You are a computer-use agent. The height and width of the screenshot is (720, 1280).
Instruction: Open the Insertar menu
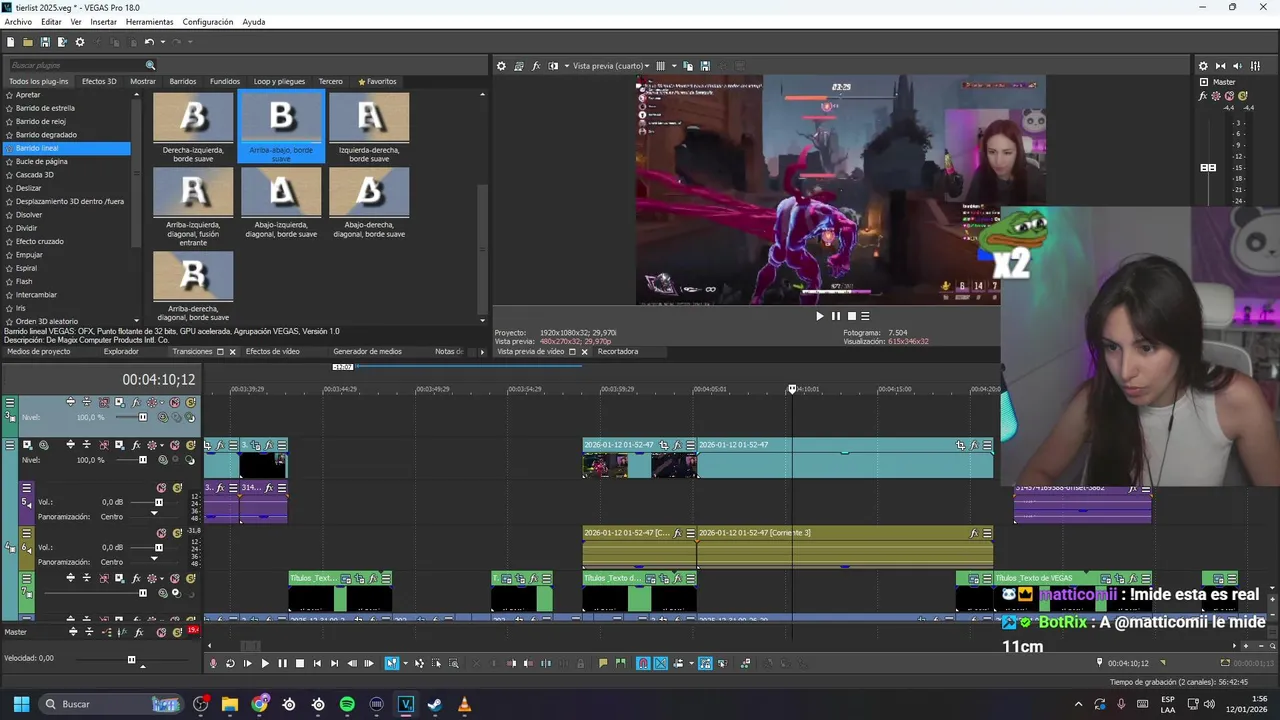[103, 22]
